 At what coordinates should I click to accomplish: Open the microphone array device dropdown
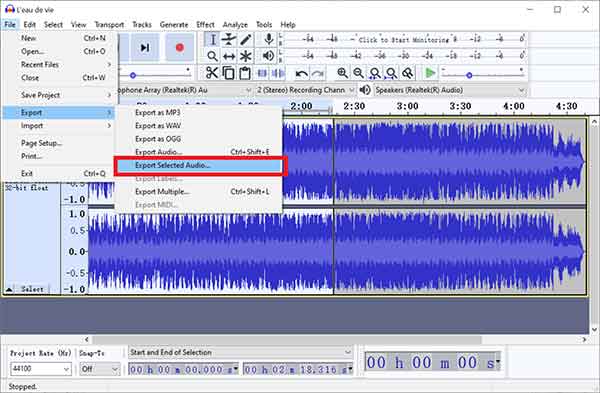186,90
